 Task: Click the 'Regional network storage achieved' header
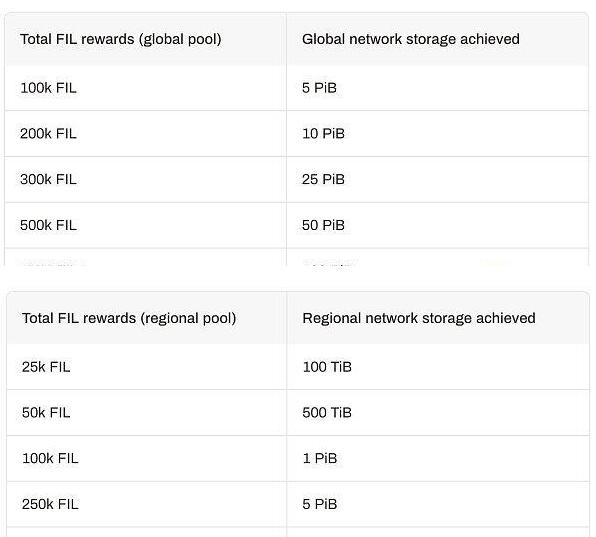point(438,318)
